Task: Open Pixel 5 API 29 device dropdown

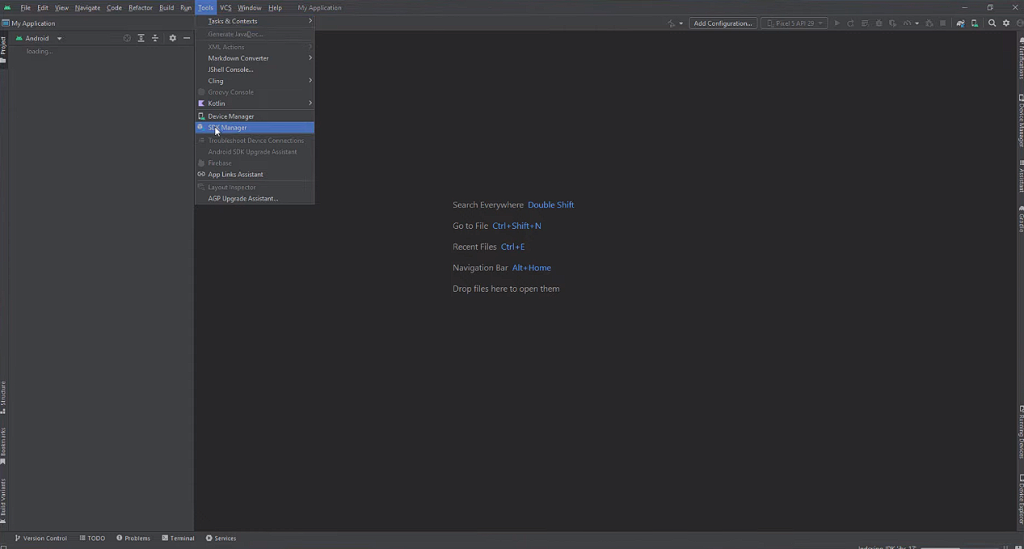Action: click(x=795, y=23)
